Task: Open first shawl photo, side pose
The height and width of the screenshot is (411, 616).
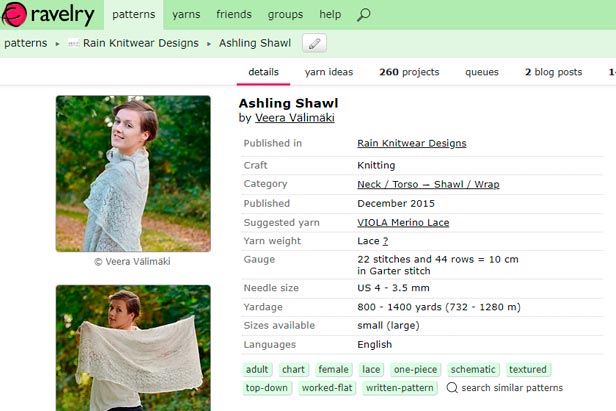Action: coord(133,174)
